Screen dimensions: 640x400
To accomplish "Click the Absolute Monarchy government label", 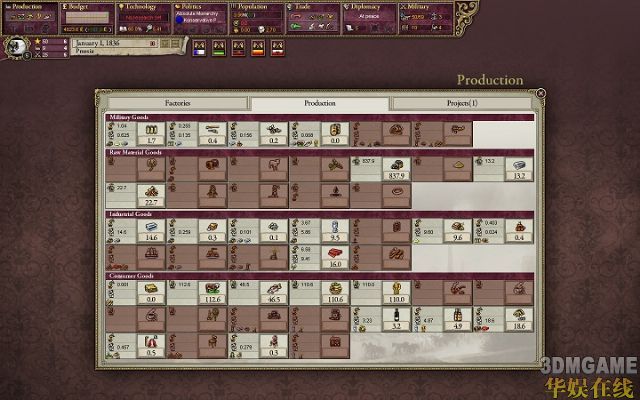I will pos(197,13).
